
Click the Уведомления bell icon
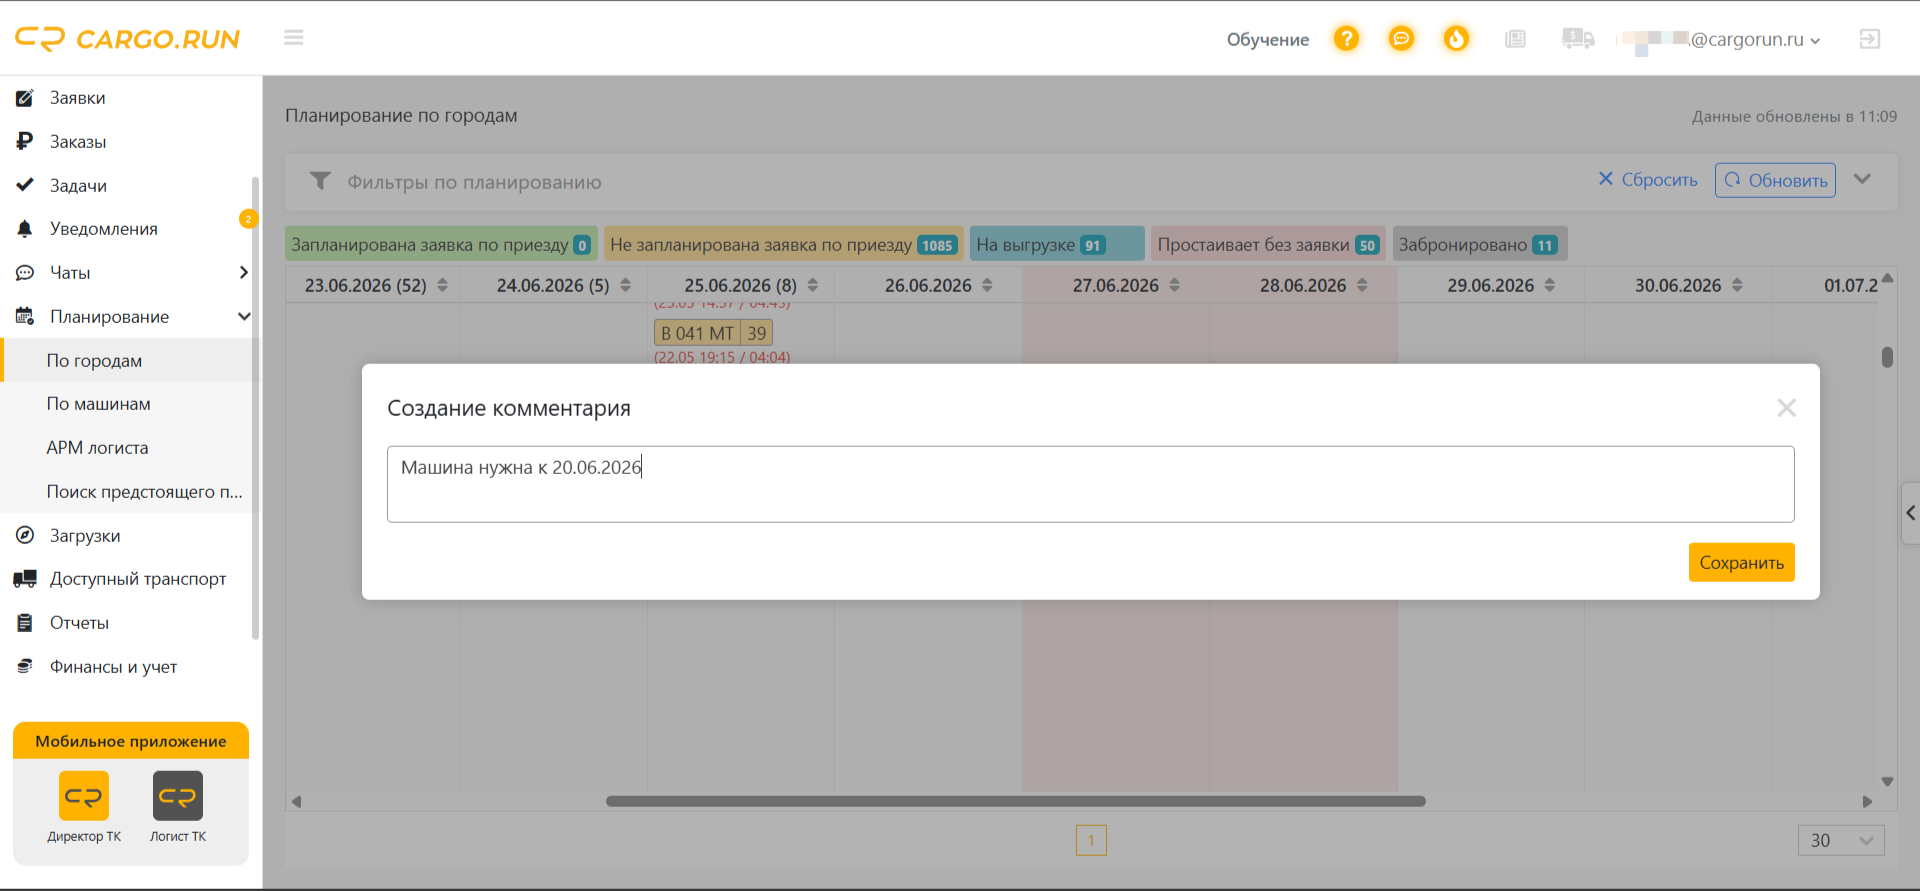[25, 229]
